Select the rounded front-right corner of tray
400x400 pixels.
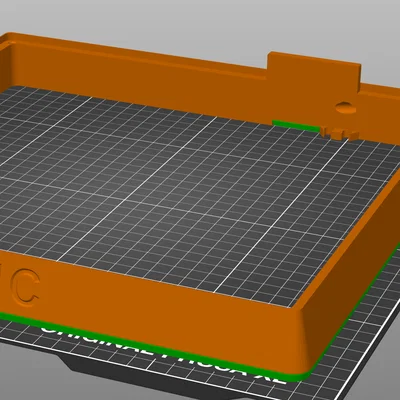point(305,340)
